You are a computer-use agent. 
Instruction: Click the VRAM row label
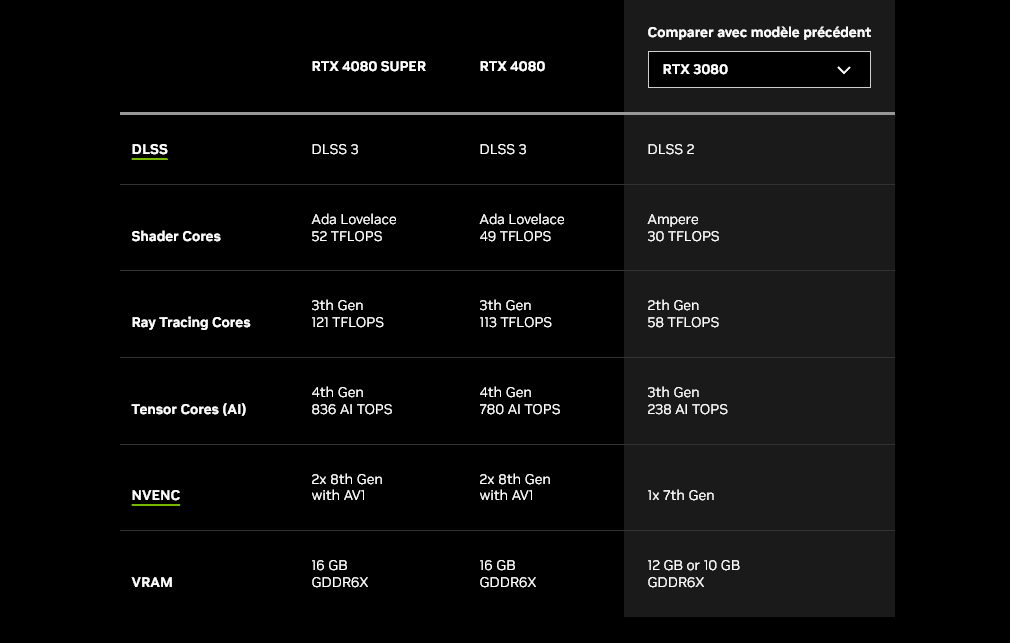point(152,582)
